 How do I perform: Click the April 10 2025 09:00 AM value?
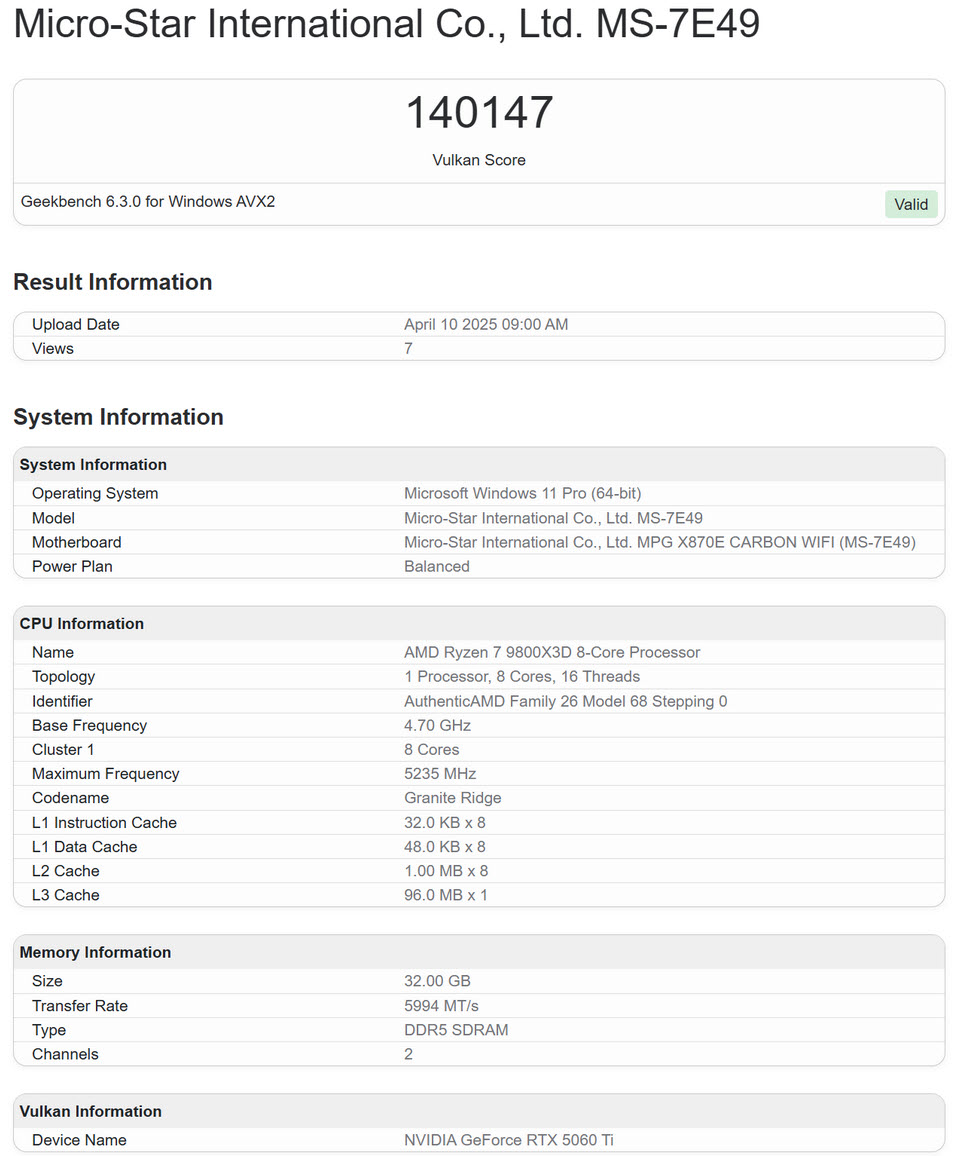coord(486,324)
